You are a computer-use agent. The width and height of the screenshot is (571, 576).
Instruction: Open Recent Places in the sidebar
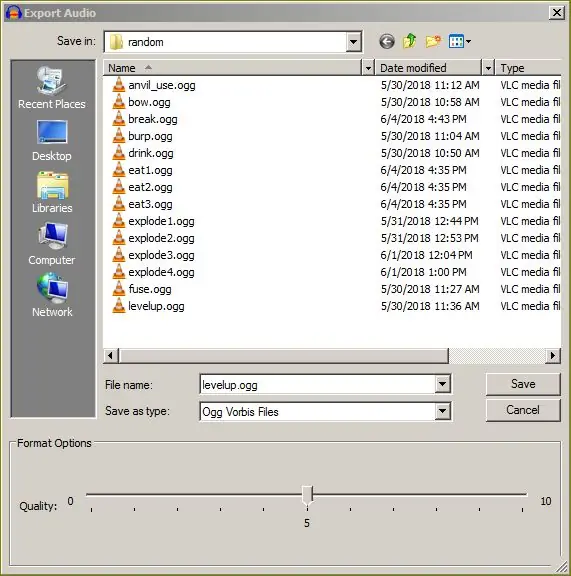point(52,88)
